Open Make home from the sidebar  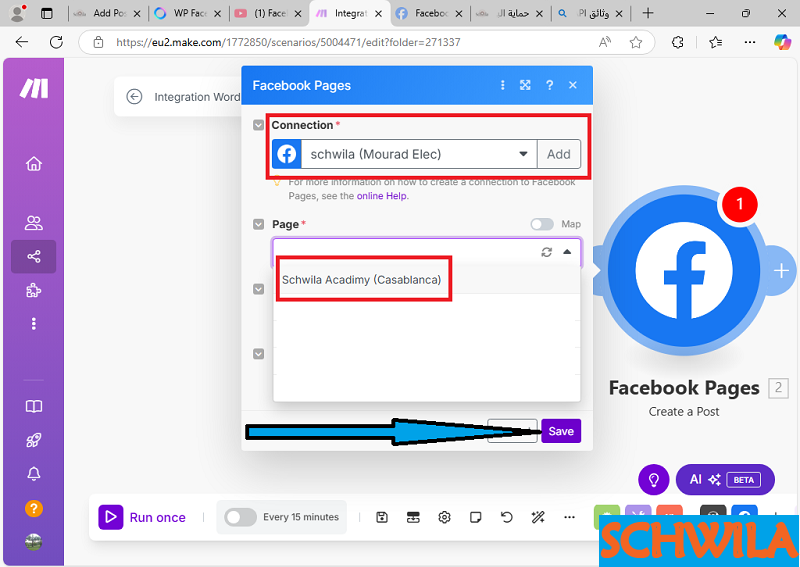click(x=34, y=164)
